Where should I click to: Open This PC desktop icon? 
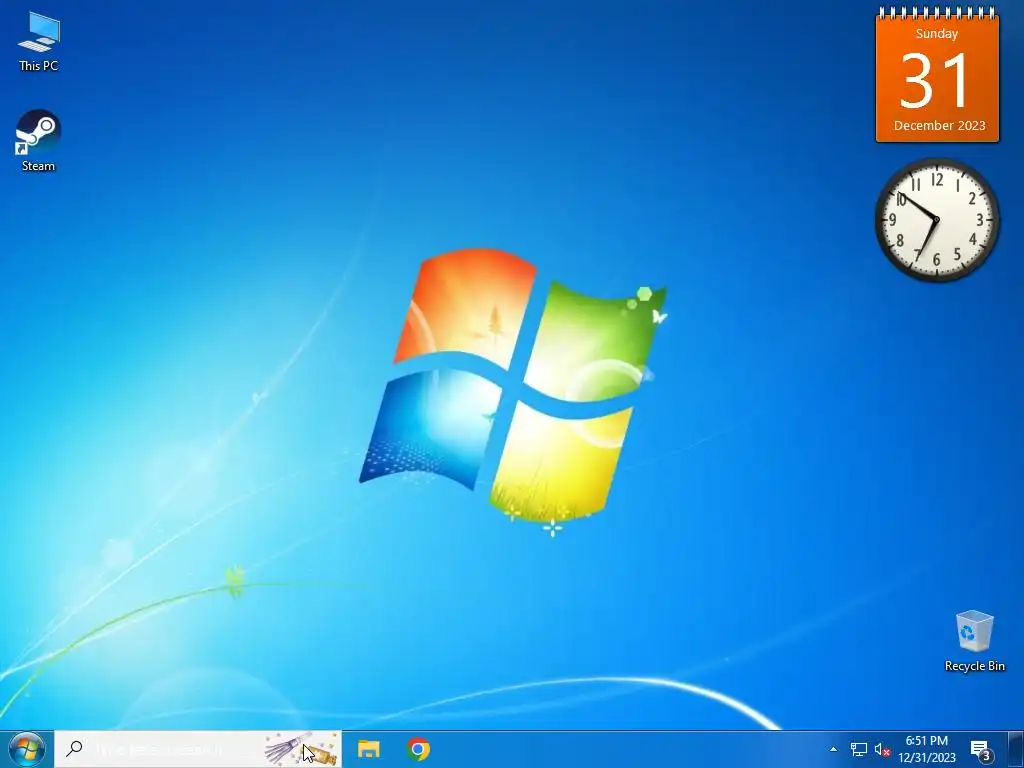[39, 42]
